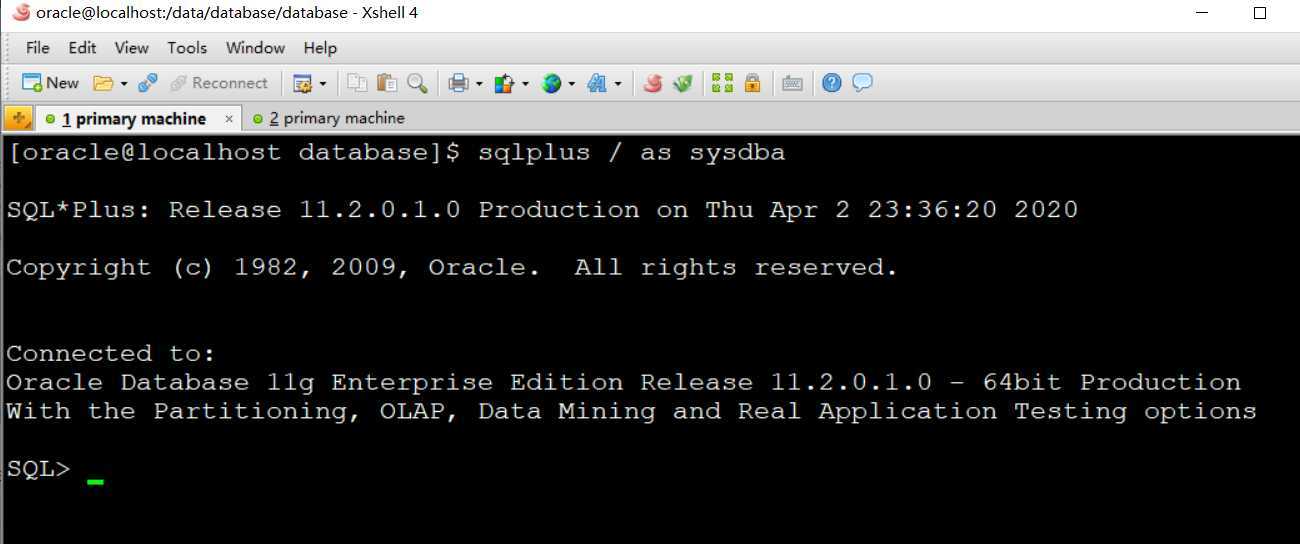Open the Window menu
The image size is (1300, 544).
click(255, 47)
